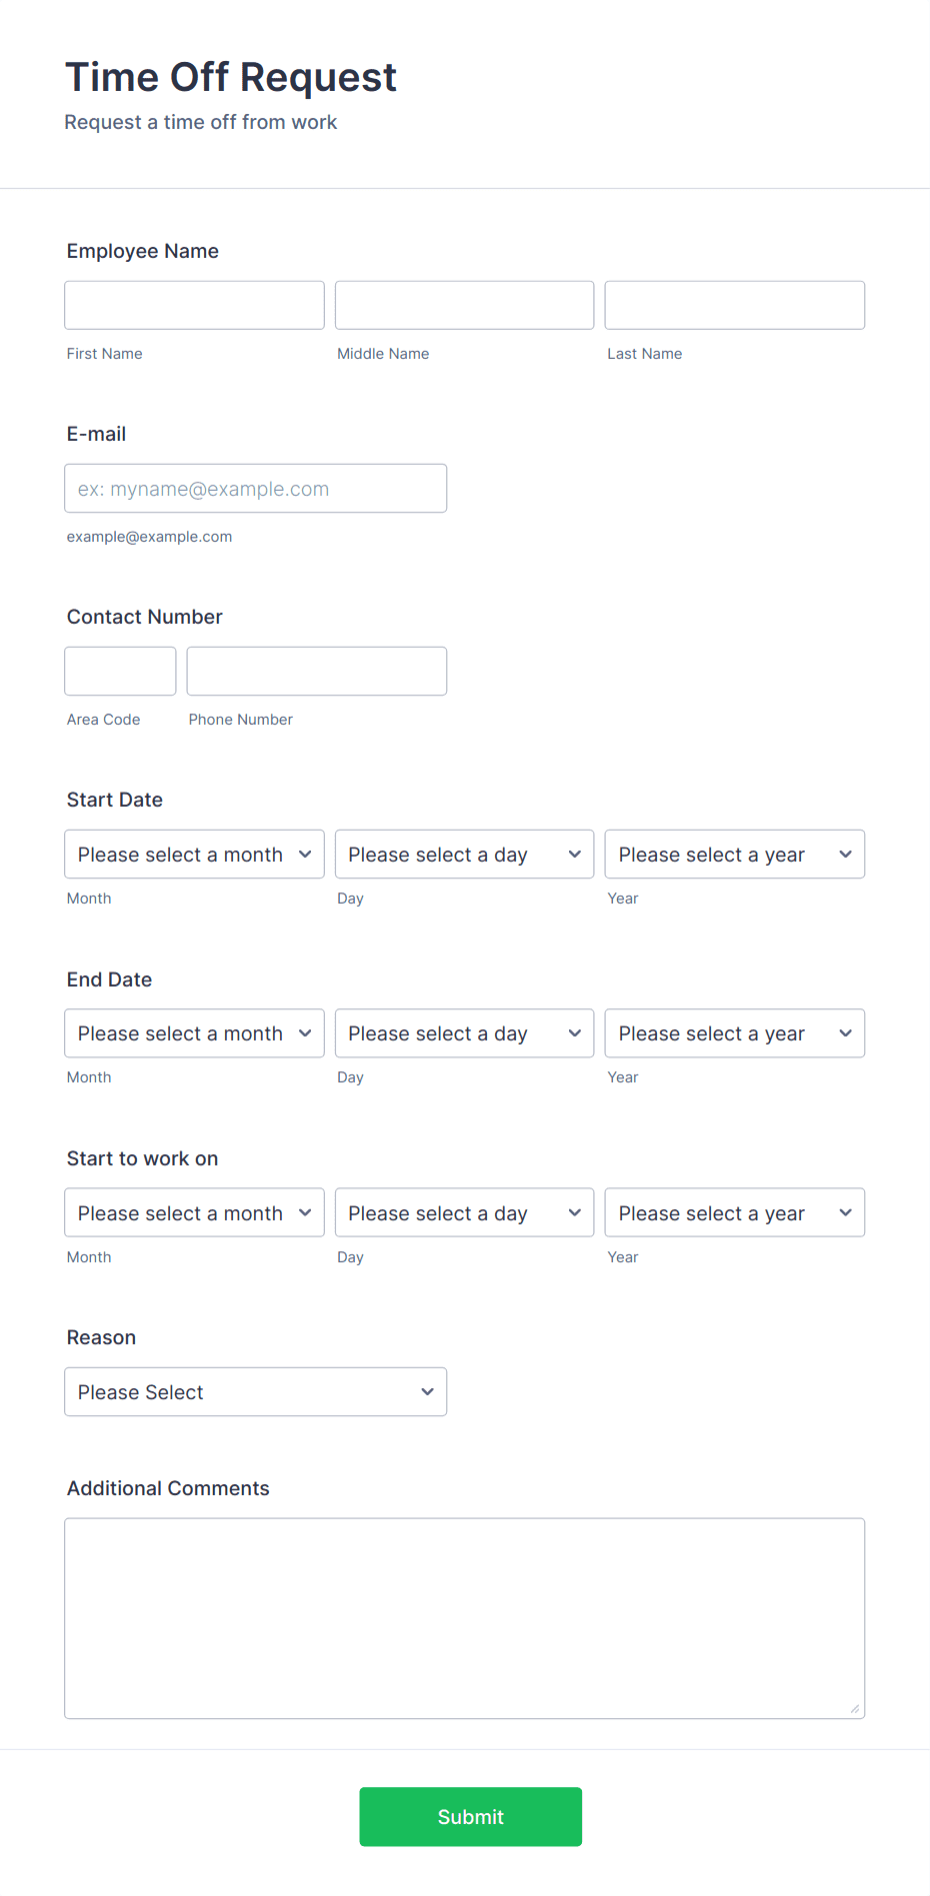Image resolution: width=930 pixels, height=1896 pixels.
Task: Open the Start Date day dropdown
Action: 464,854
